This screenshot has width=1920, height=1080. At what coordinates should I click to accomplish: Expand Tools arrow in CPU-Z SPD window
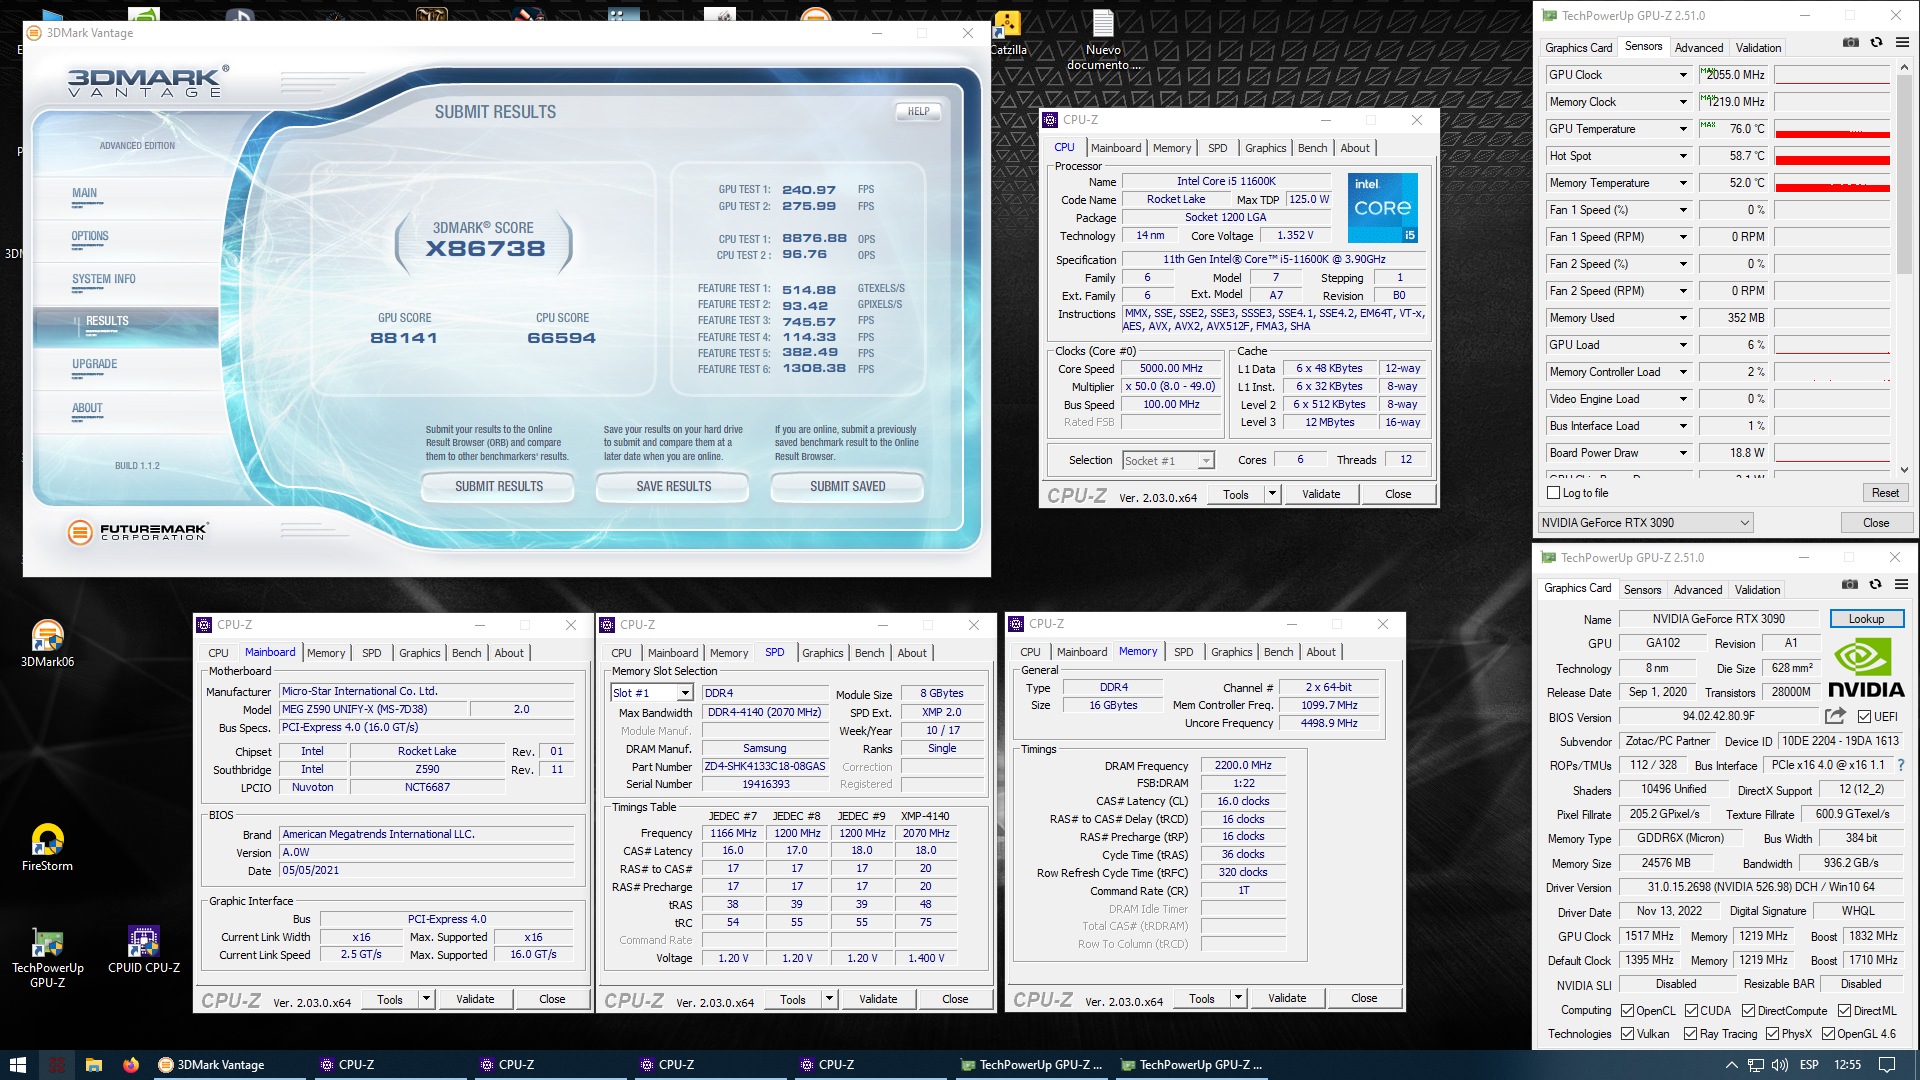(829, 999)
